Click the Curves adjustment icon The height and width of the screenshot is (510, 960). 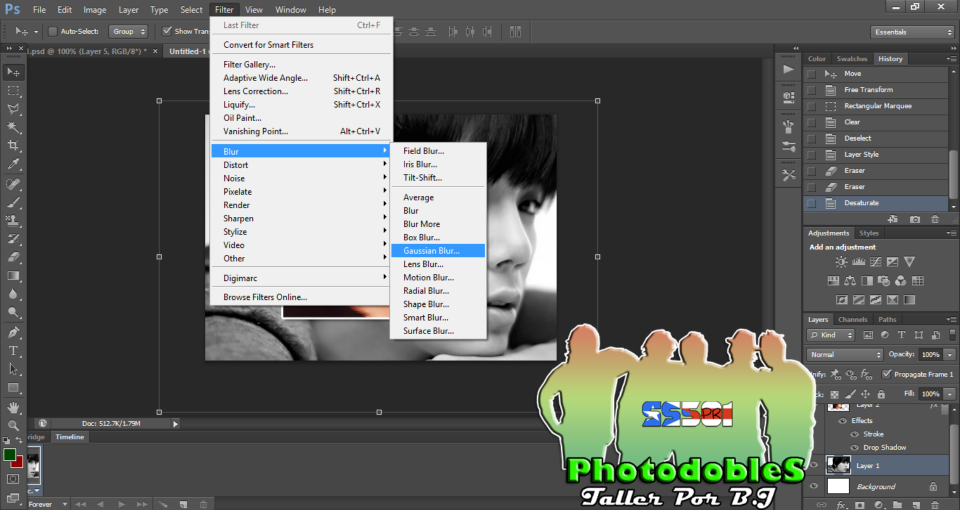(x=876, y=262)
